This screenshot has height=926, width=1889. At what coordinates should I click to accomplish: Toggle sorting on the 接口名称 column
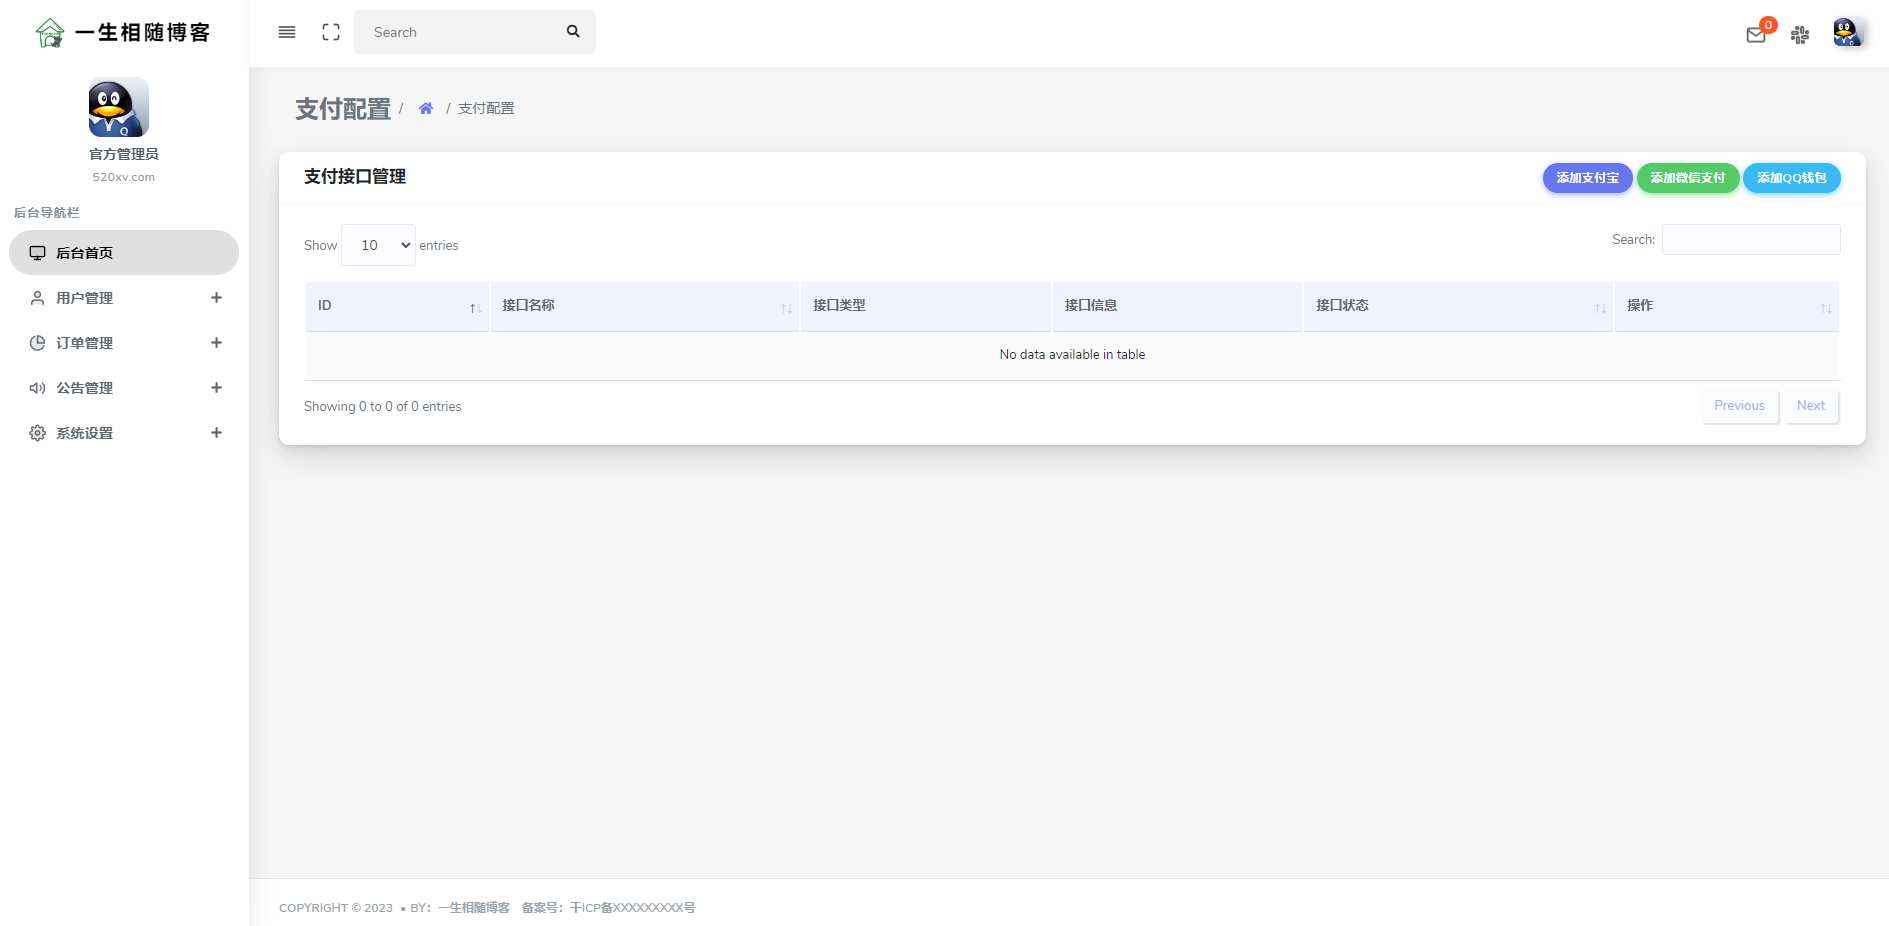(785, 307)
